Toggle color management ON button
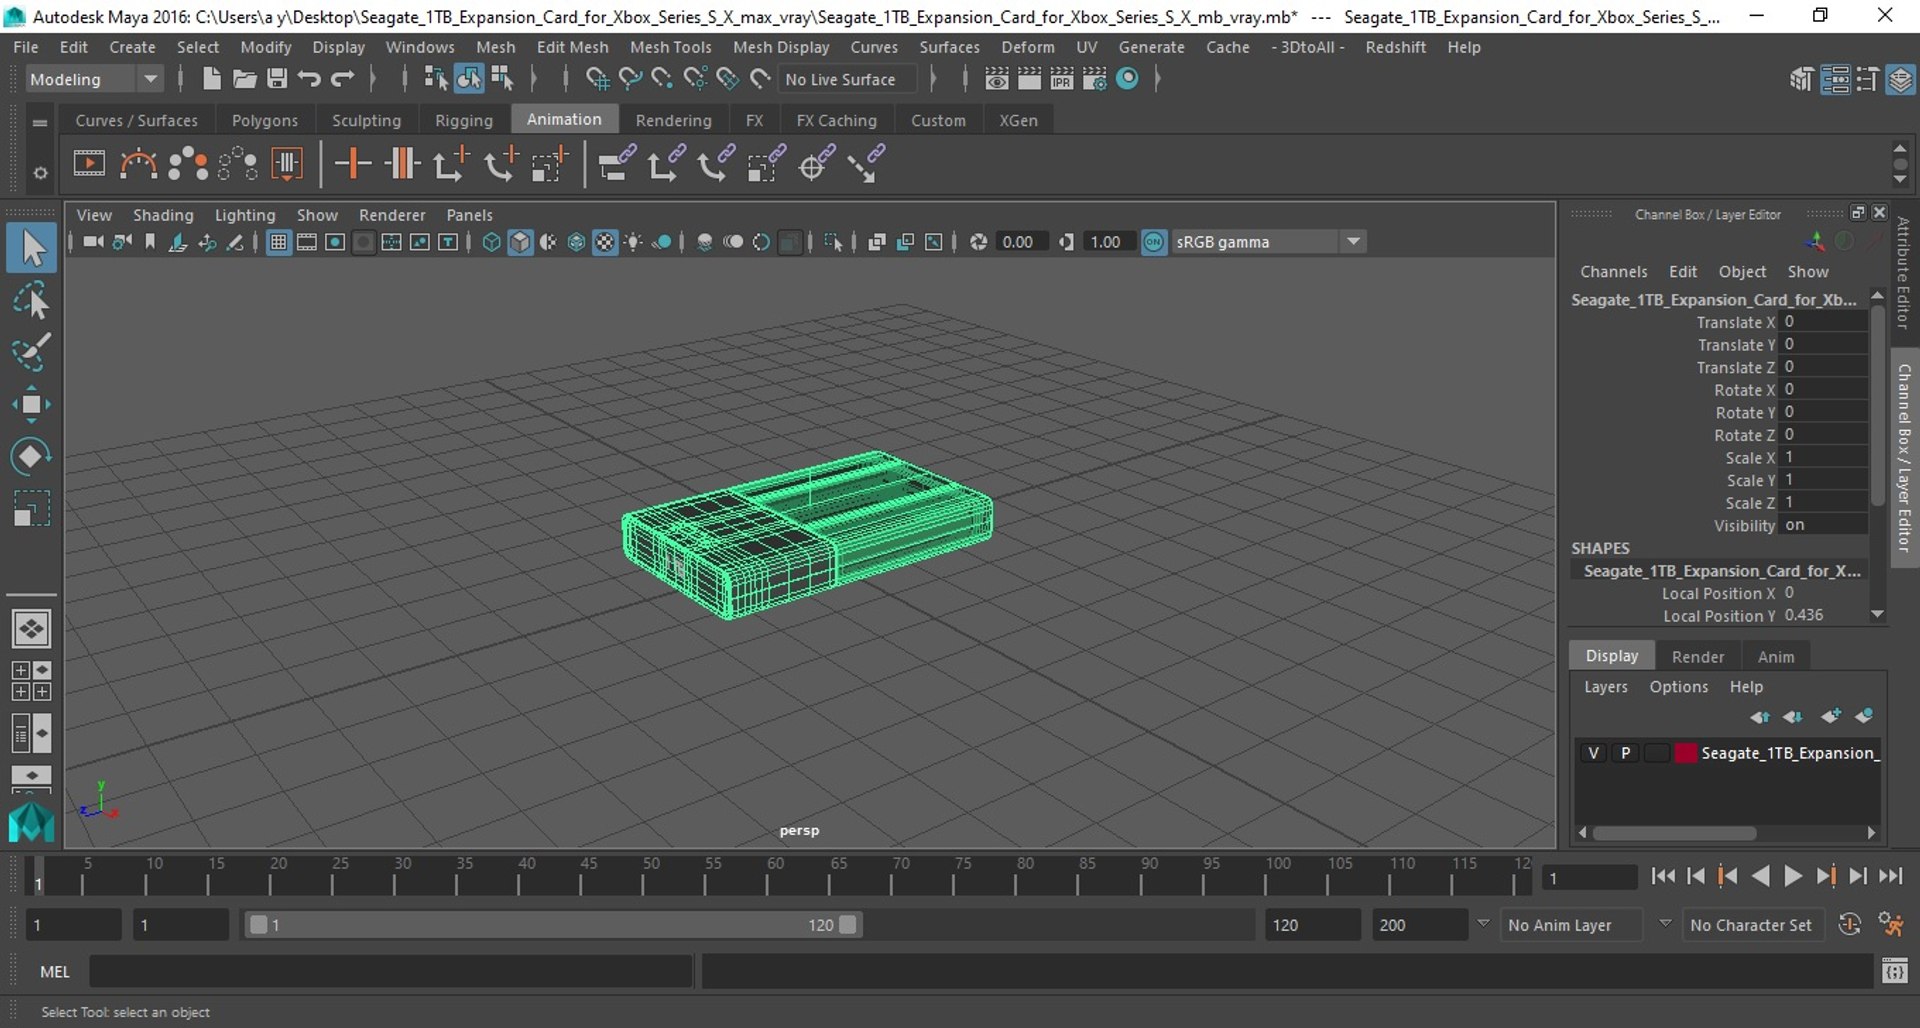The width and height of the screenshot is (1920, 1028). point(1154,242)
